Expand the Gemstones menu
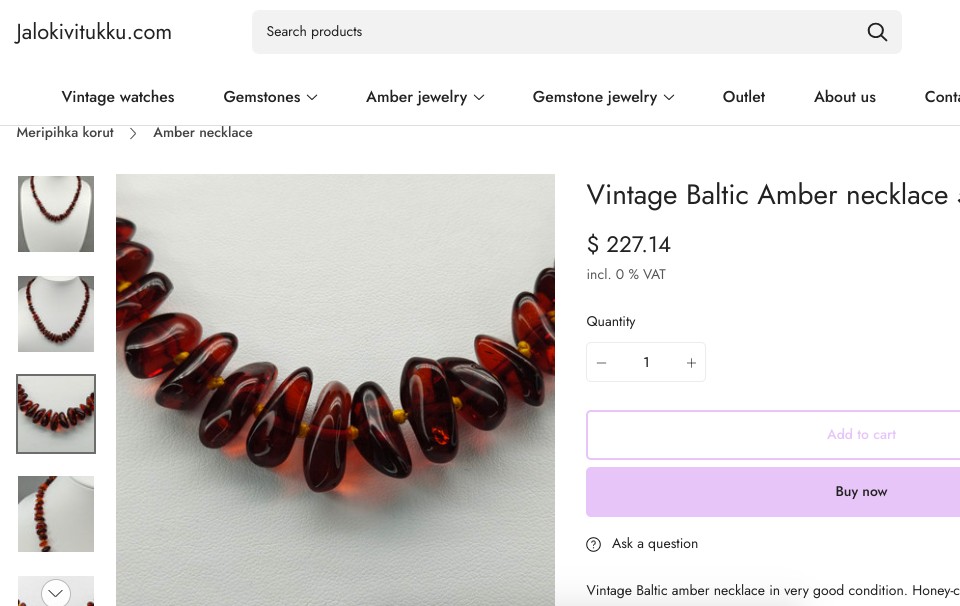Viewport: 960px width, 606px height. click(x=270, y=97)
